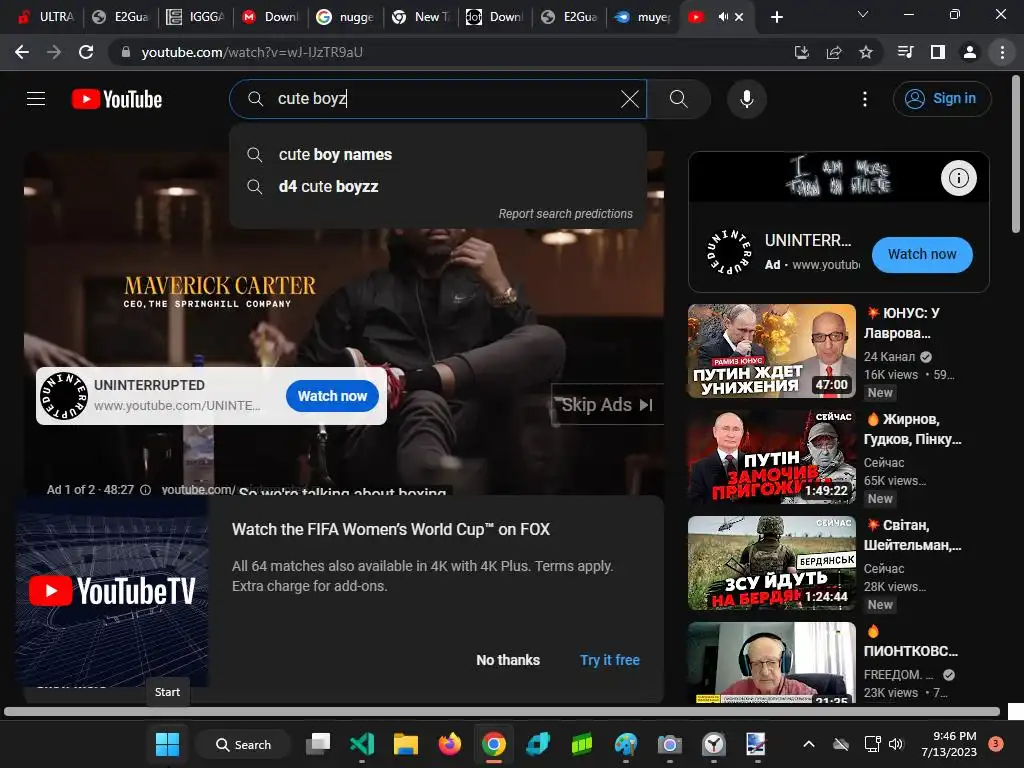Open the taskbar Search box
The image size is (1024, 768).
pyautogui.click(x=244, y=745)
